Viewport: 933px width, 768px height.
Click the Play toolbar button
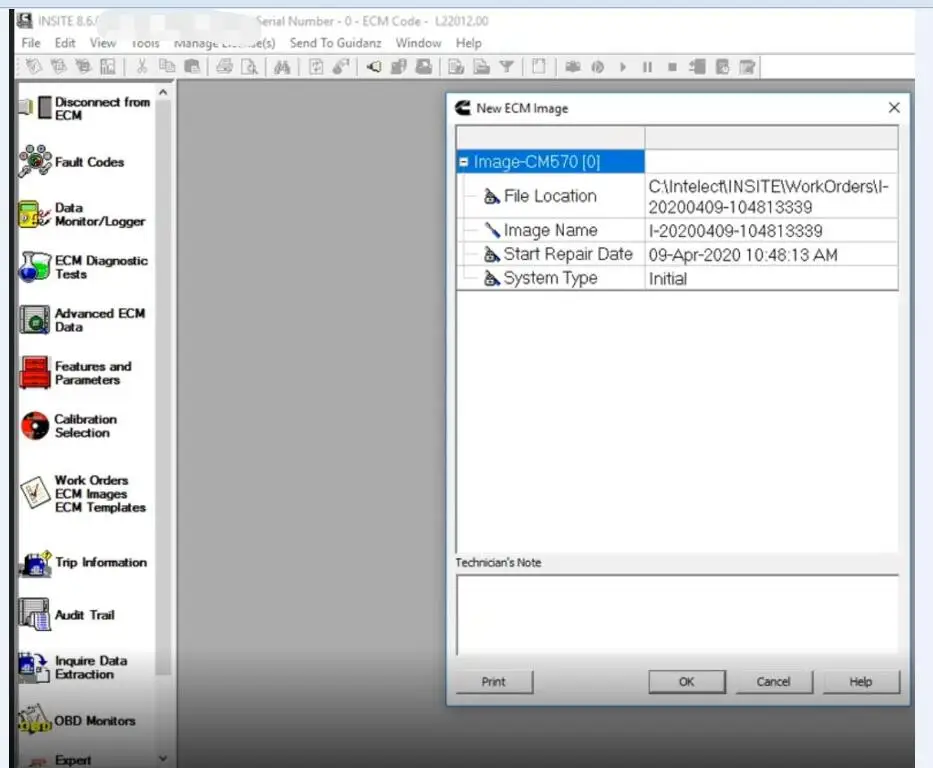click(x=623, y=67)
